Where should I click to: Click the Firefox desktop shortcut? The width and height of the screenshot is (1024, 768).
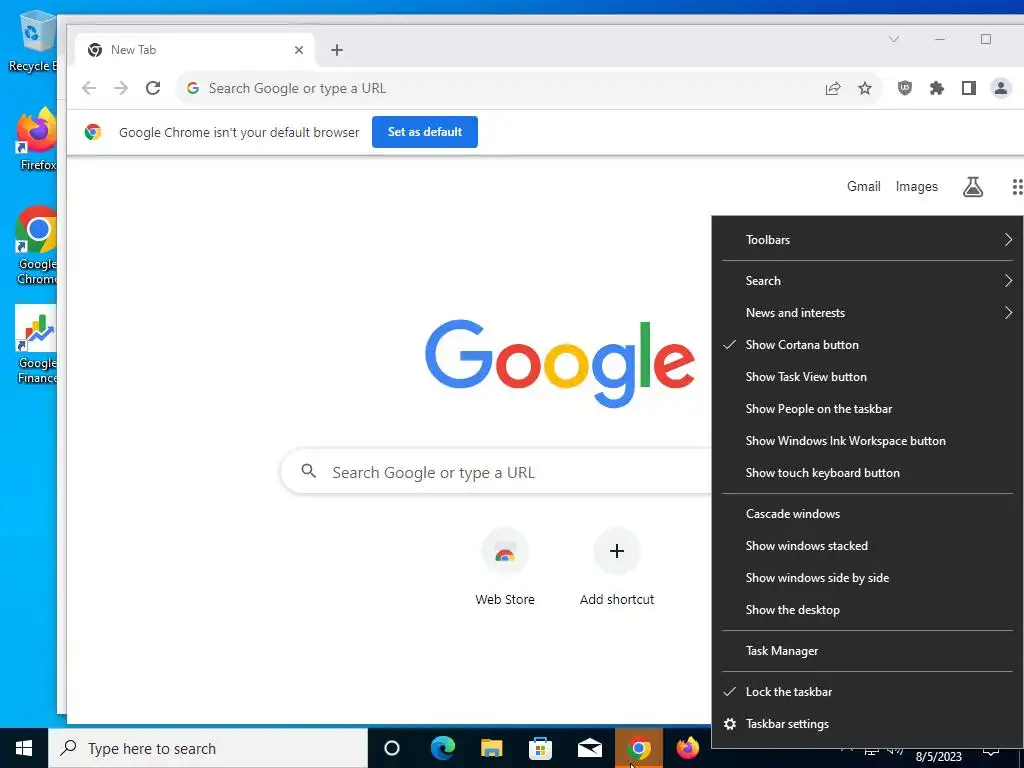36,139
